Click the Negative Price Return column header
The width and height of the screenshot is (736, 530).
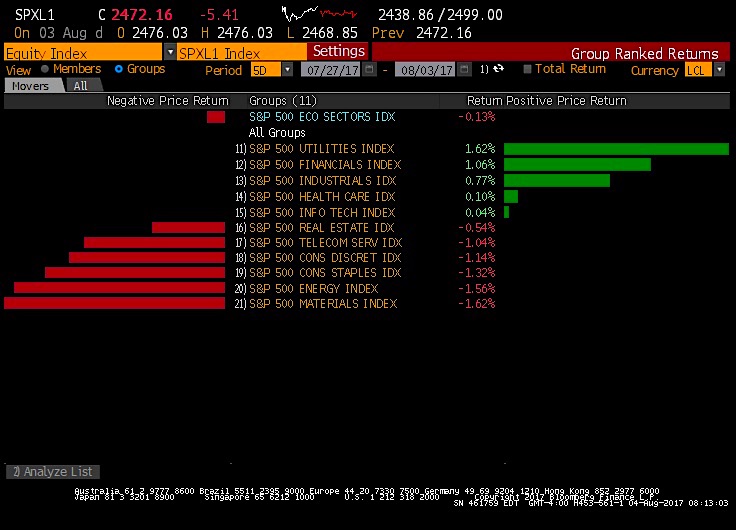[168, 100]
